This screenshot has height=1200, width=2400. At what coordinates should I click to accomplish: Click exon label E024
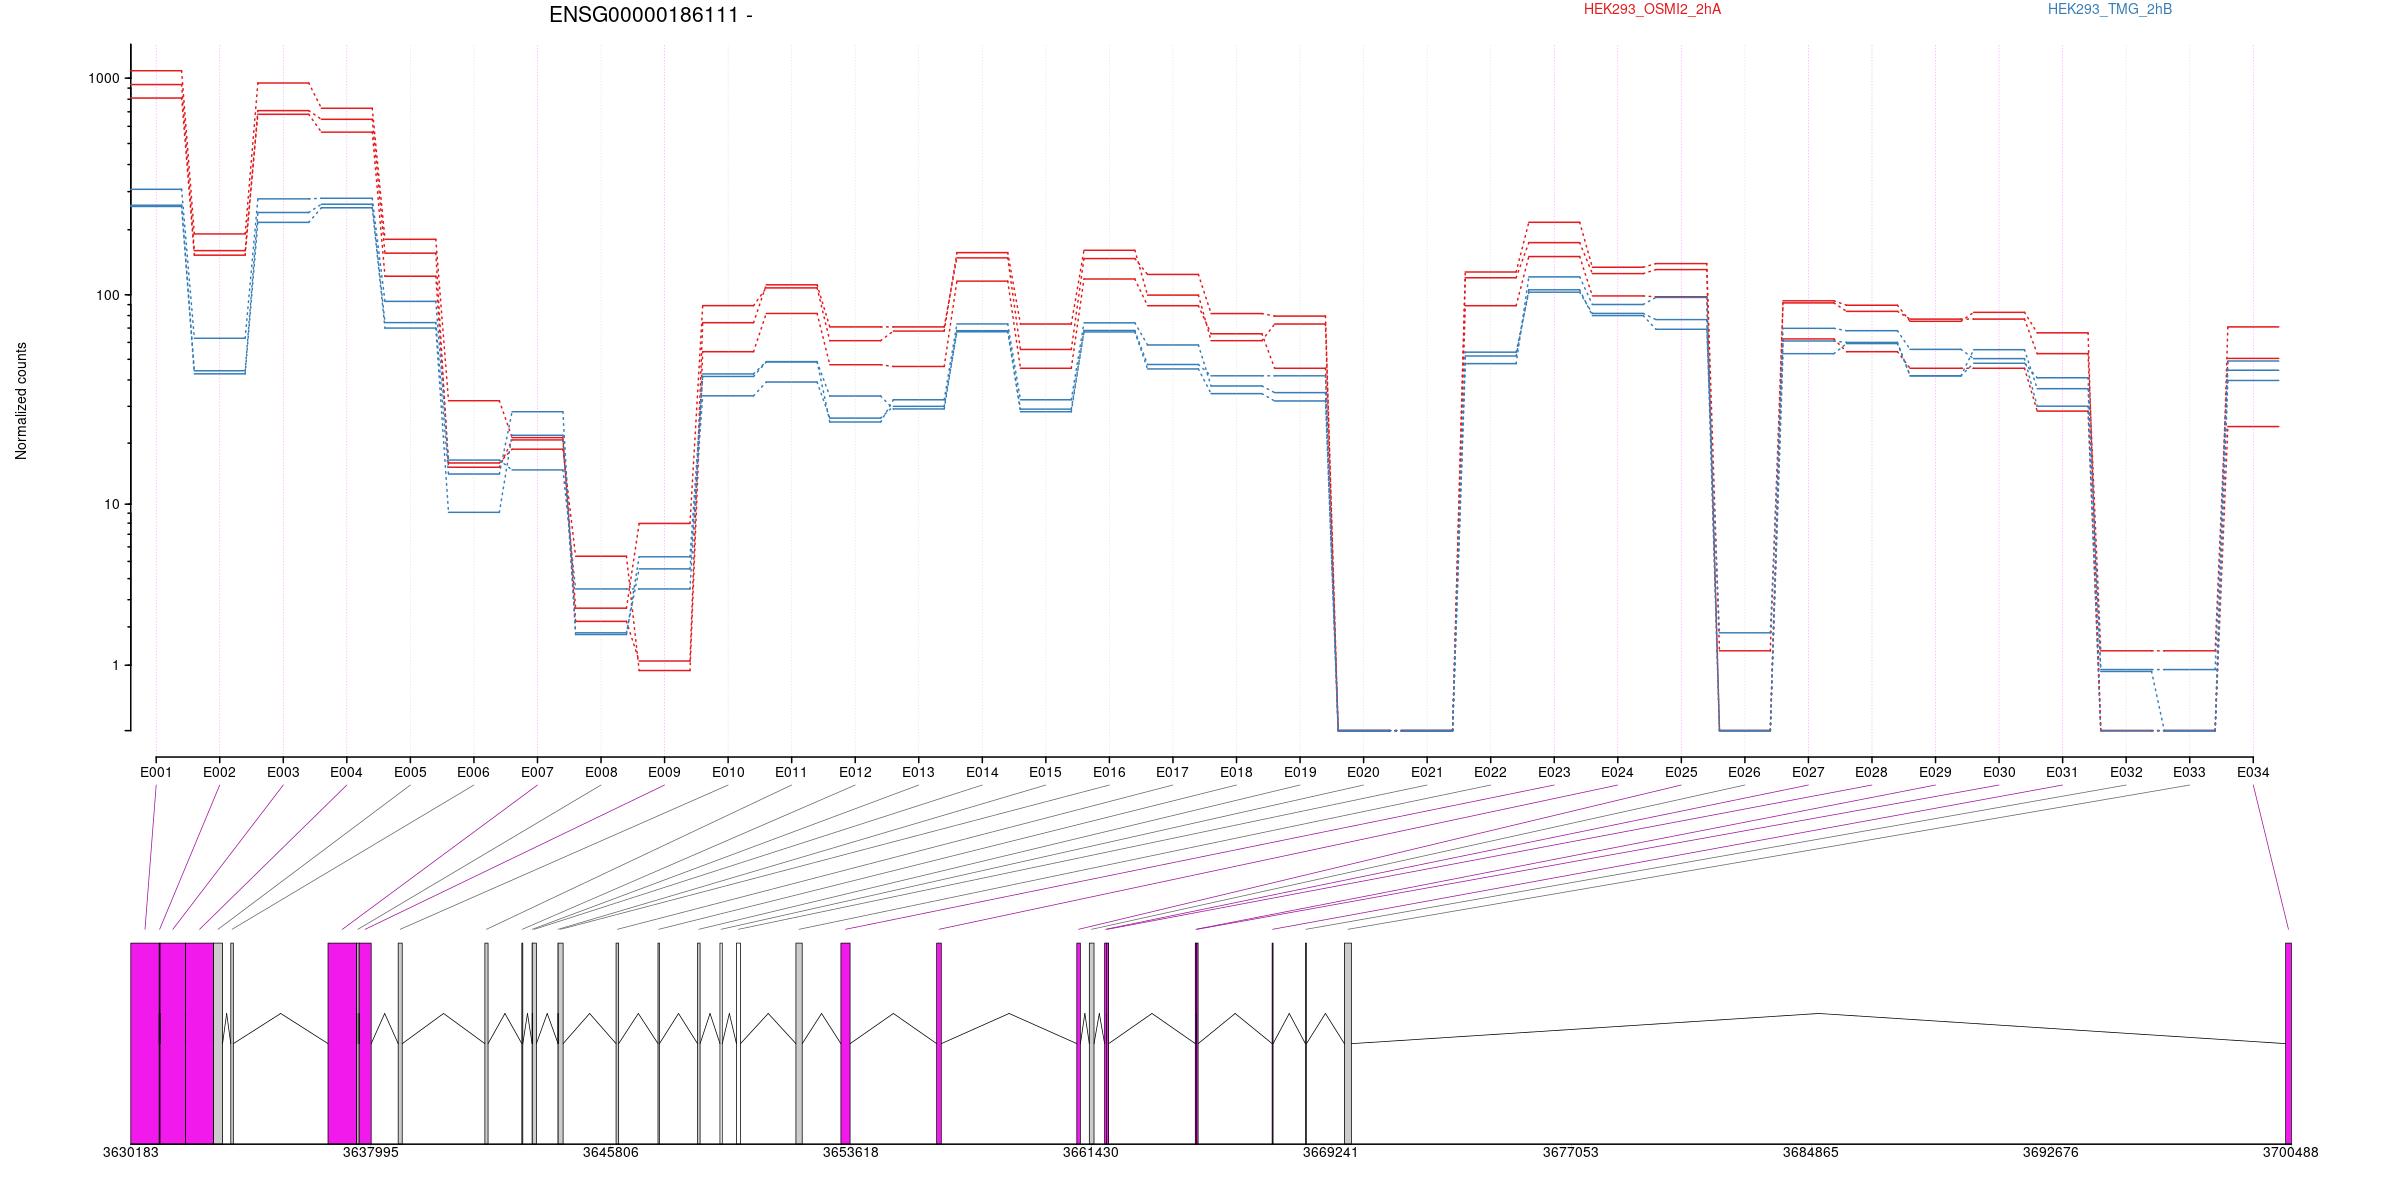(x=1617, y=772)
